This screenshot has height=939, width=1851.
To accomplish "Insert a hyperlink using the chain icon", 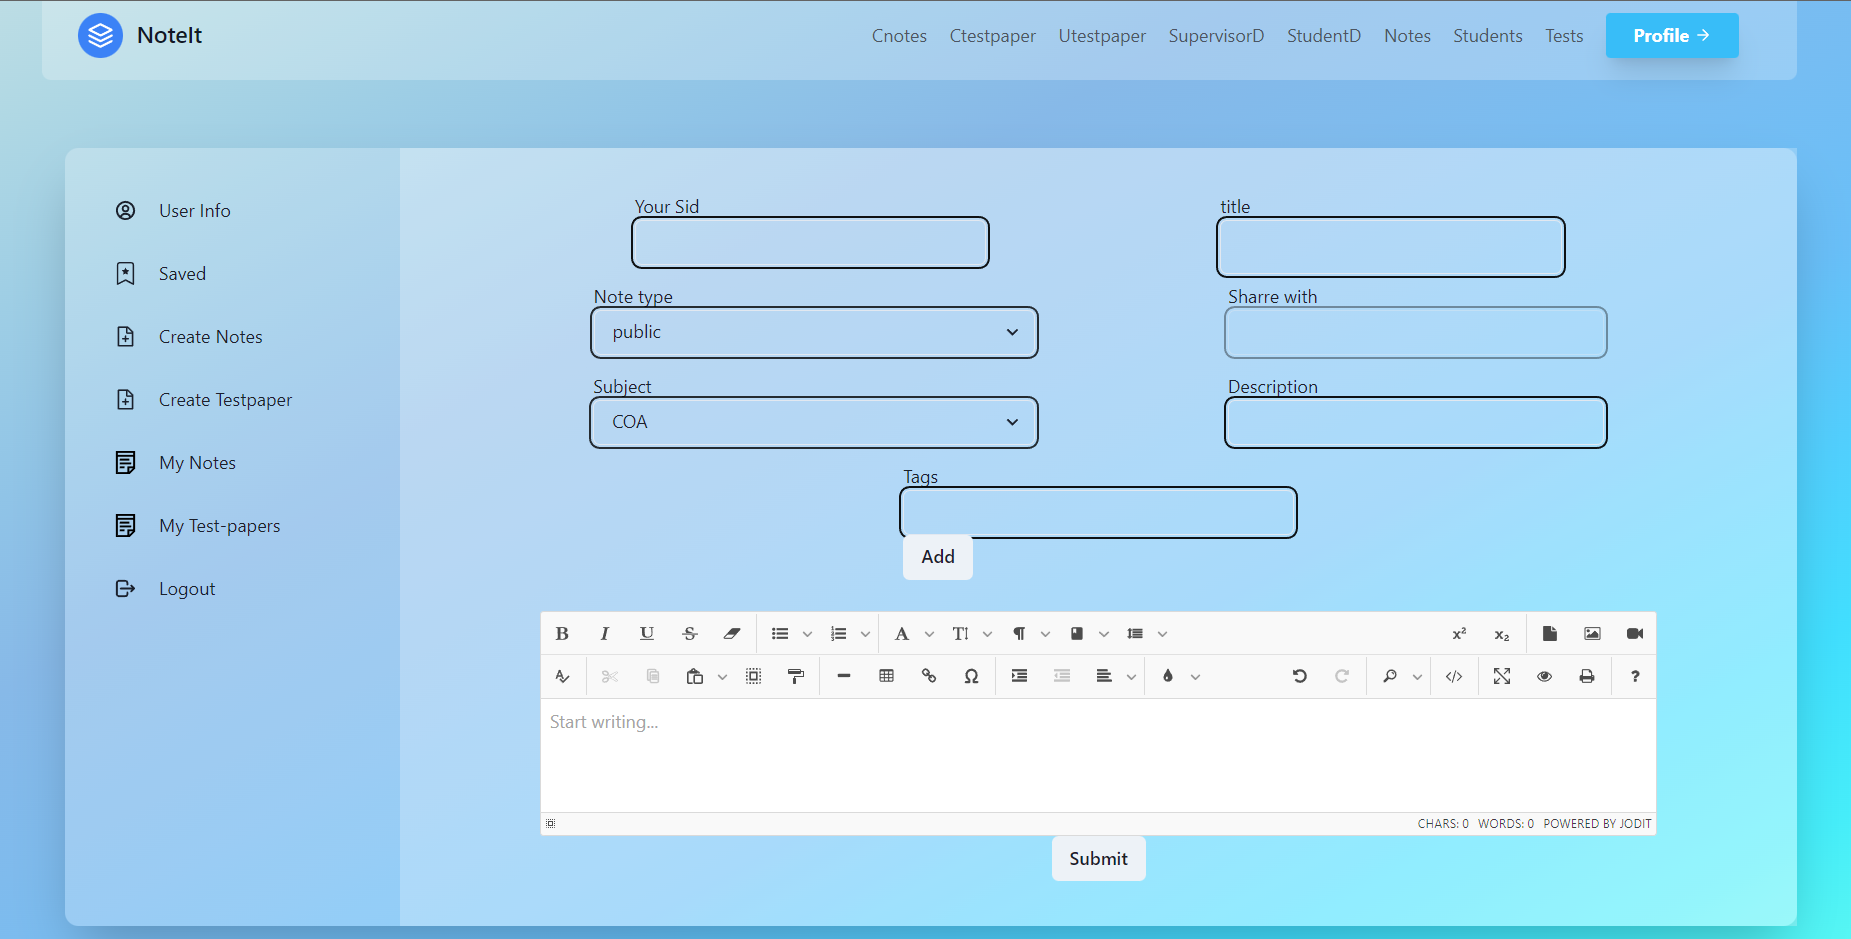I will 929,676.
